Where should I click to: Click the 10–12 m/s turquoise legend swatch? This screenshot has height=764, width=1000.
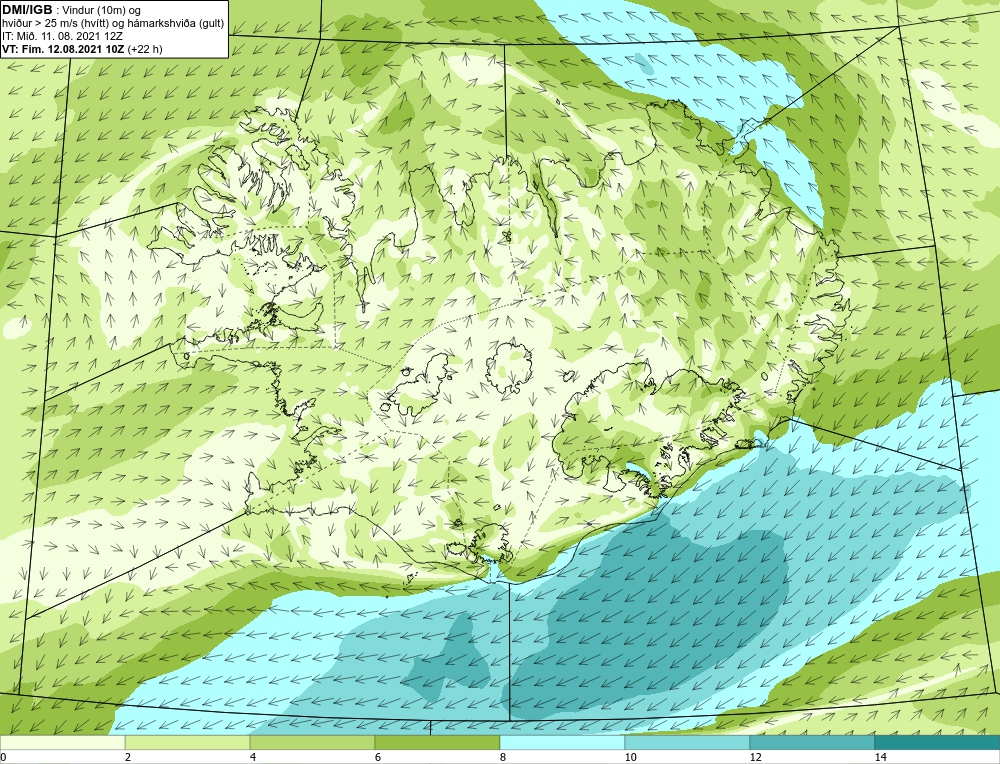(688, 743)
